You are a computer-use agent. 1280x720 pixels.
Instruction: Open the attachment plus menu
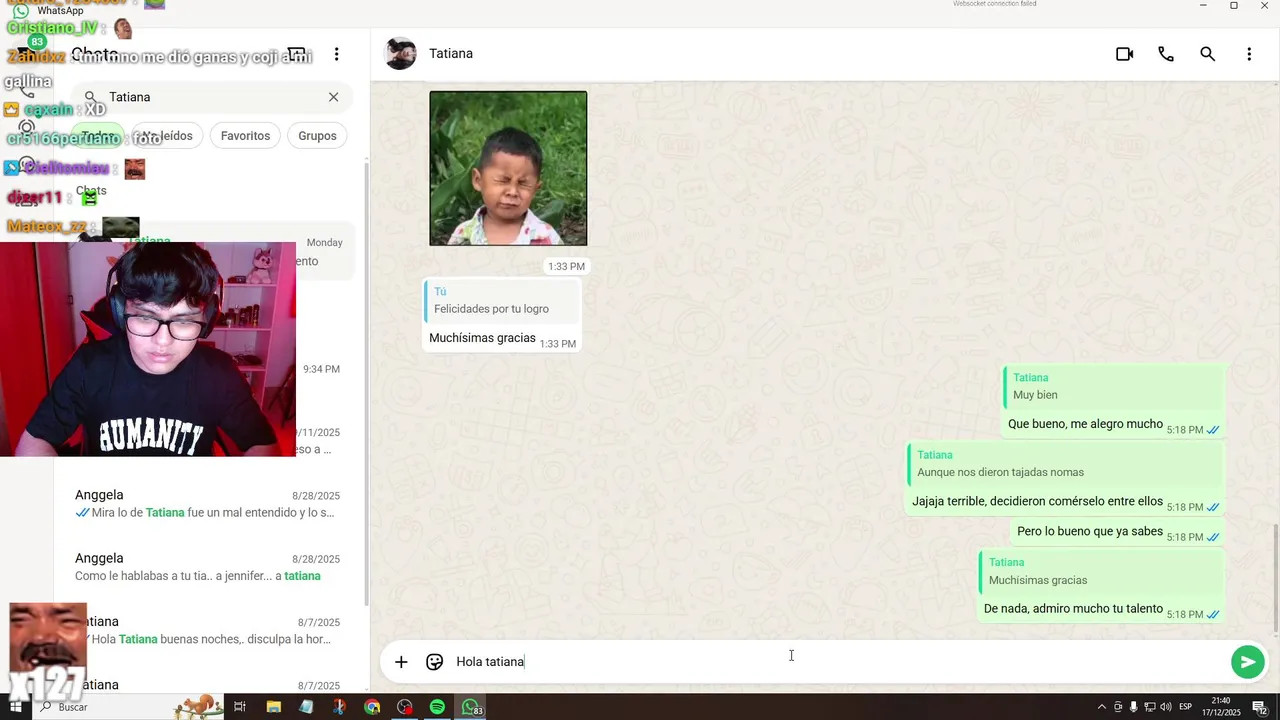401,662
